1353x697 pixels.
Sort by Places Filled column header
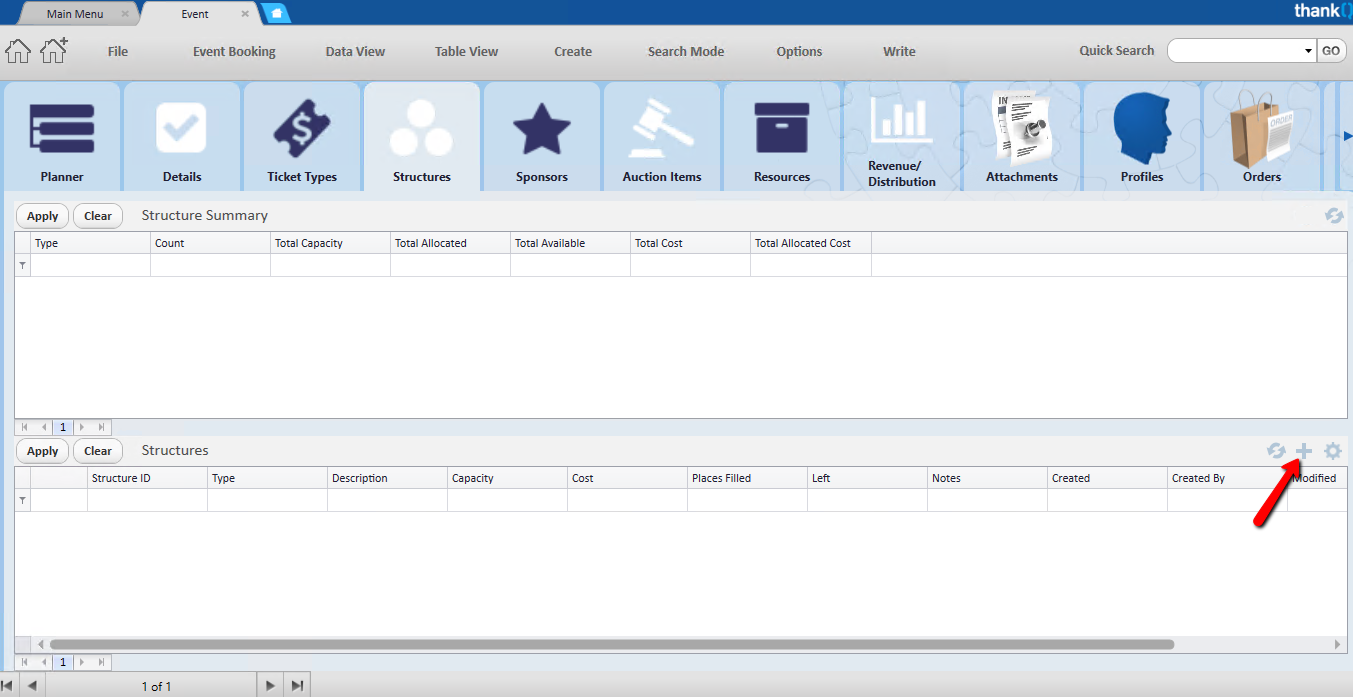747,478
